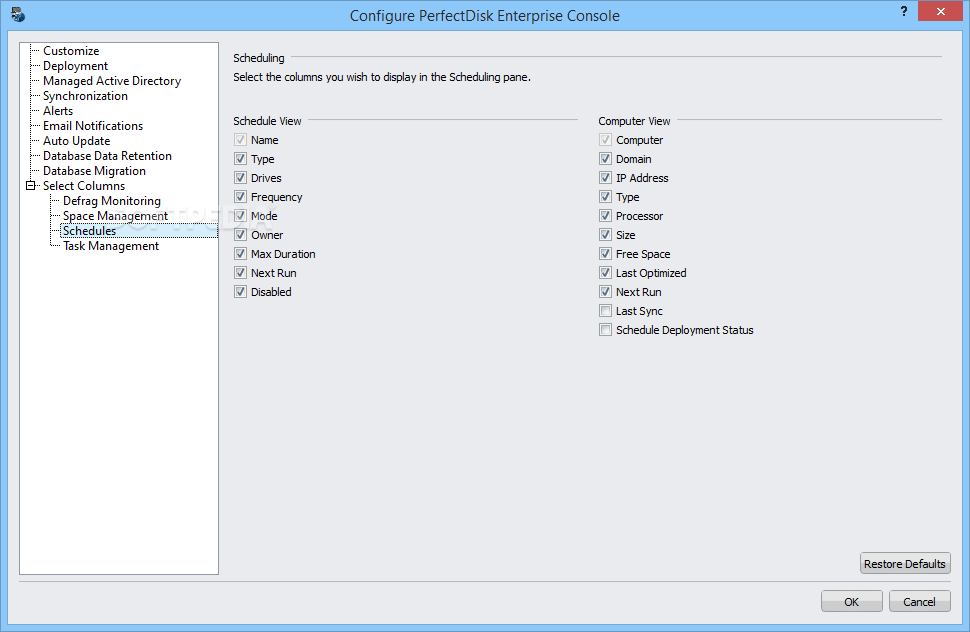Viewport: 970px width, 632px height.
Task: Disable the Owner column checkbox
Action: click(241, 235)
